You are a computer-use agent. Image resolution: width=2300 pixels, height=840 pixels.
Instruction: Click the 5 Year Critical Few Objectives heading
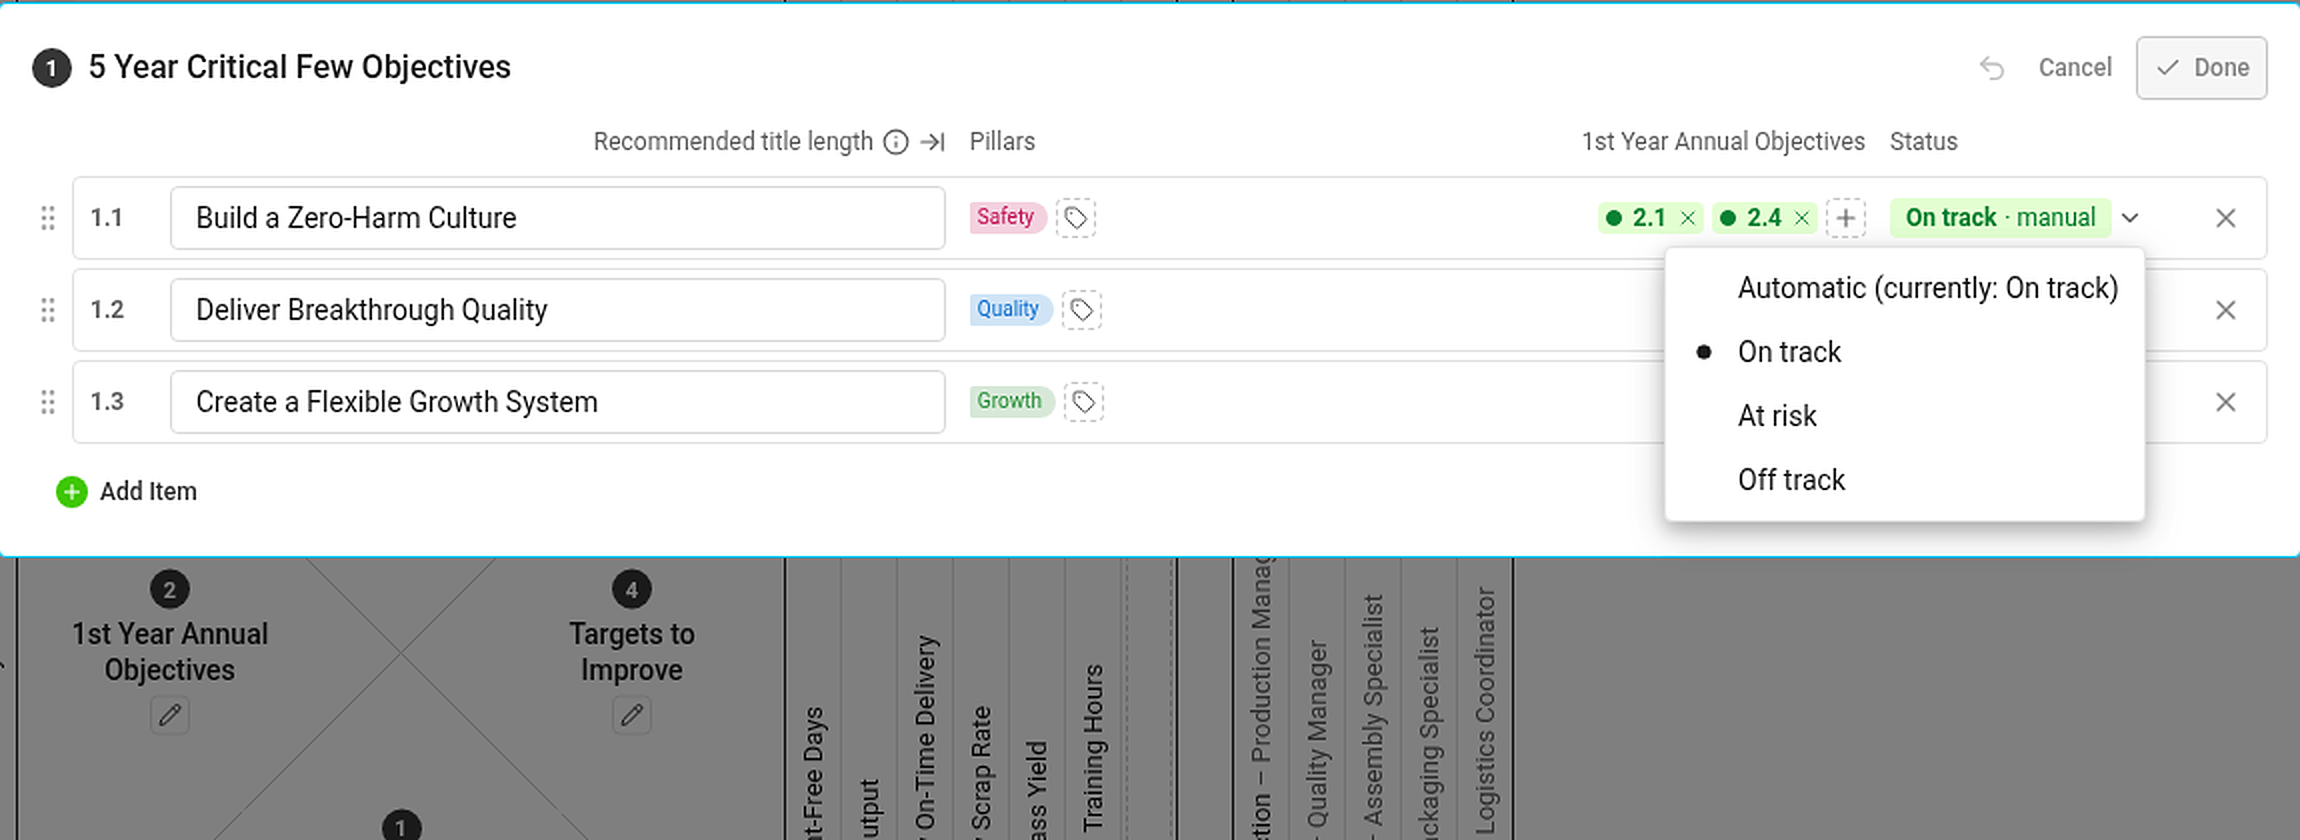click(299, 67)
